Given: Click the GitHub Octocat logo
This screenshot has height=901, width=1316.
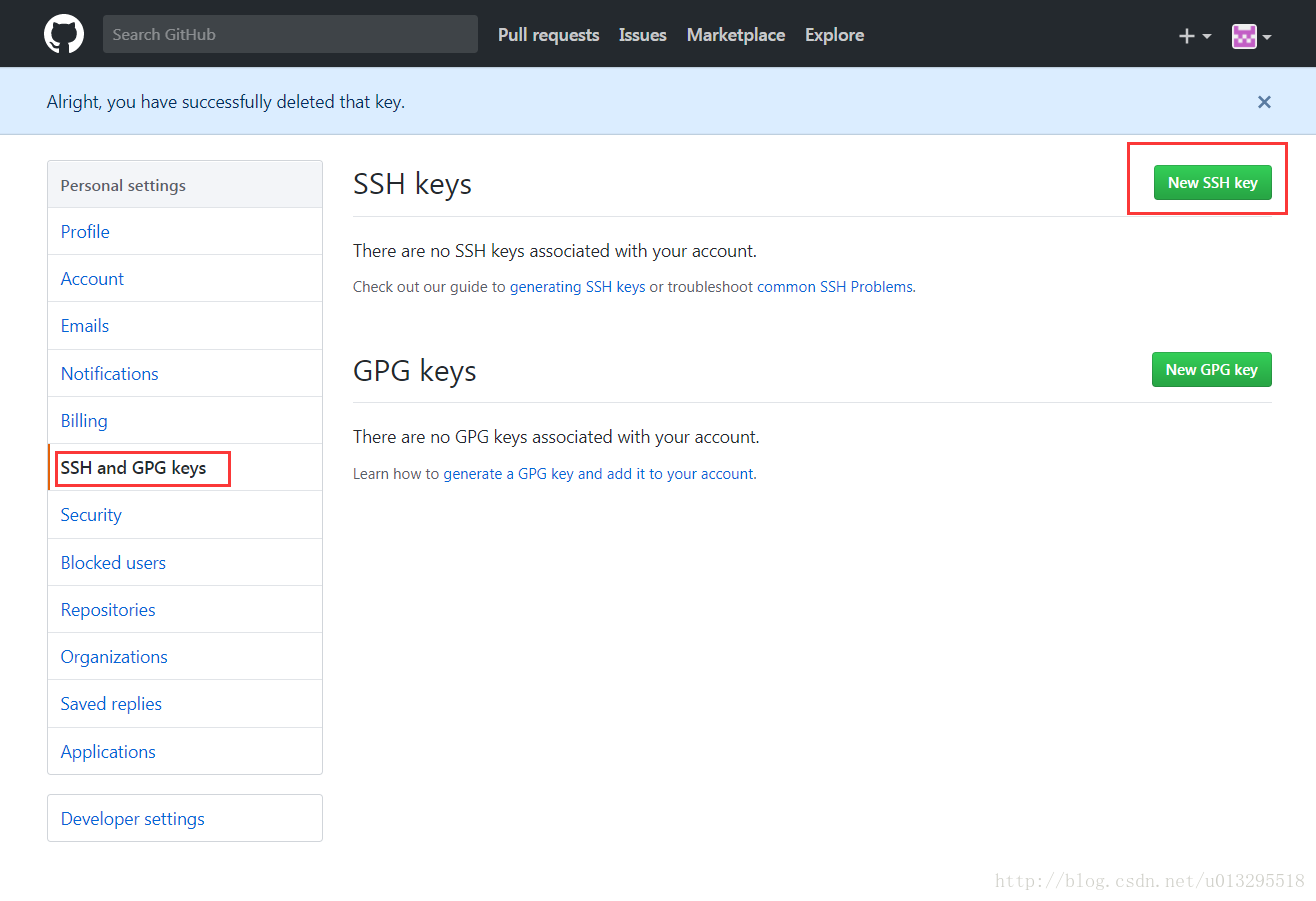Looking at the screenshot, I should (64, 34).
